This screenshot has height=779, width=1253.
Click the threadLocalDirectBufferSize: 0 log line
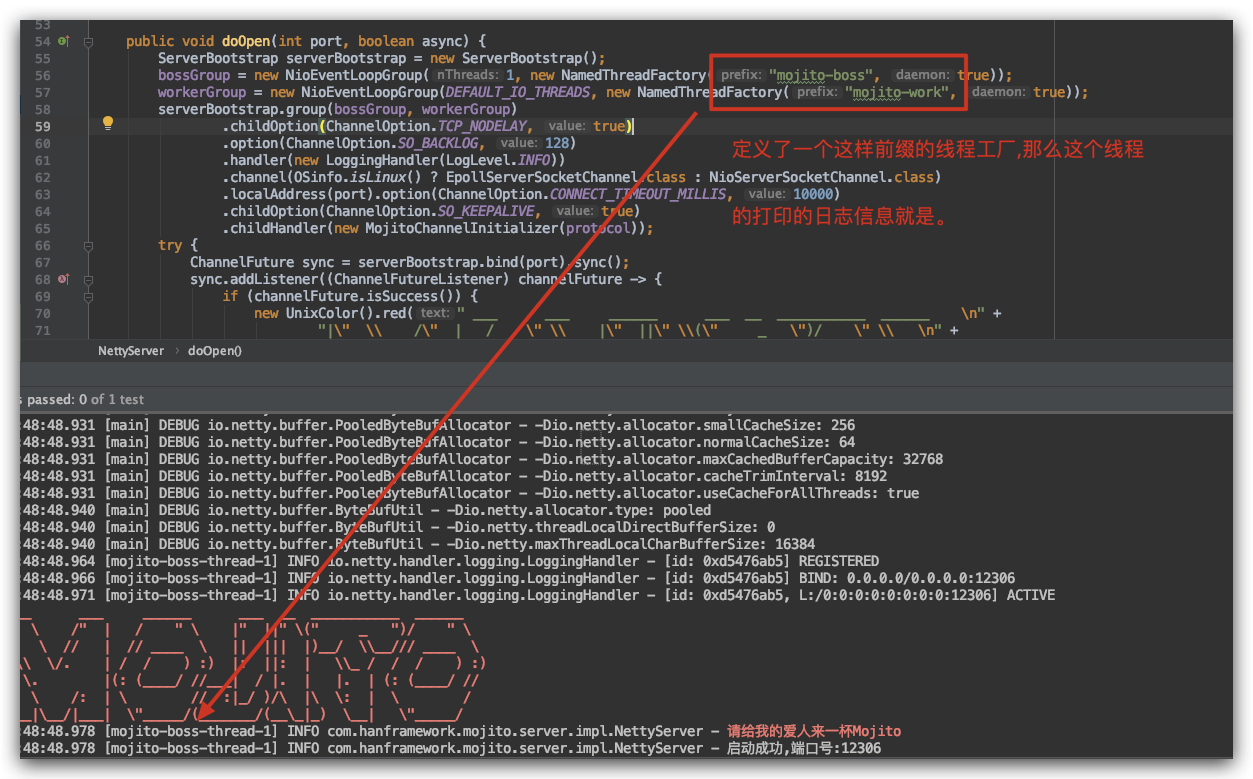(398, 527)
